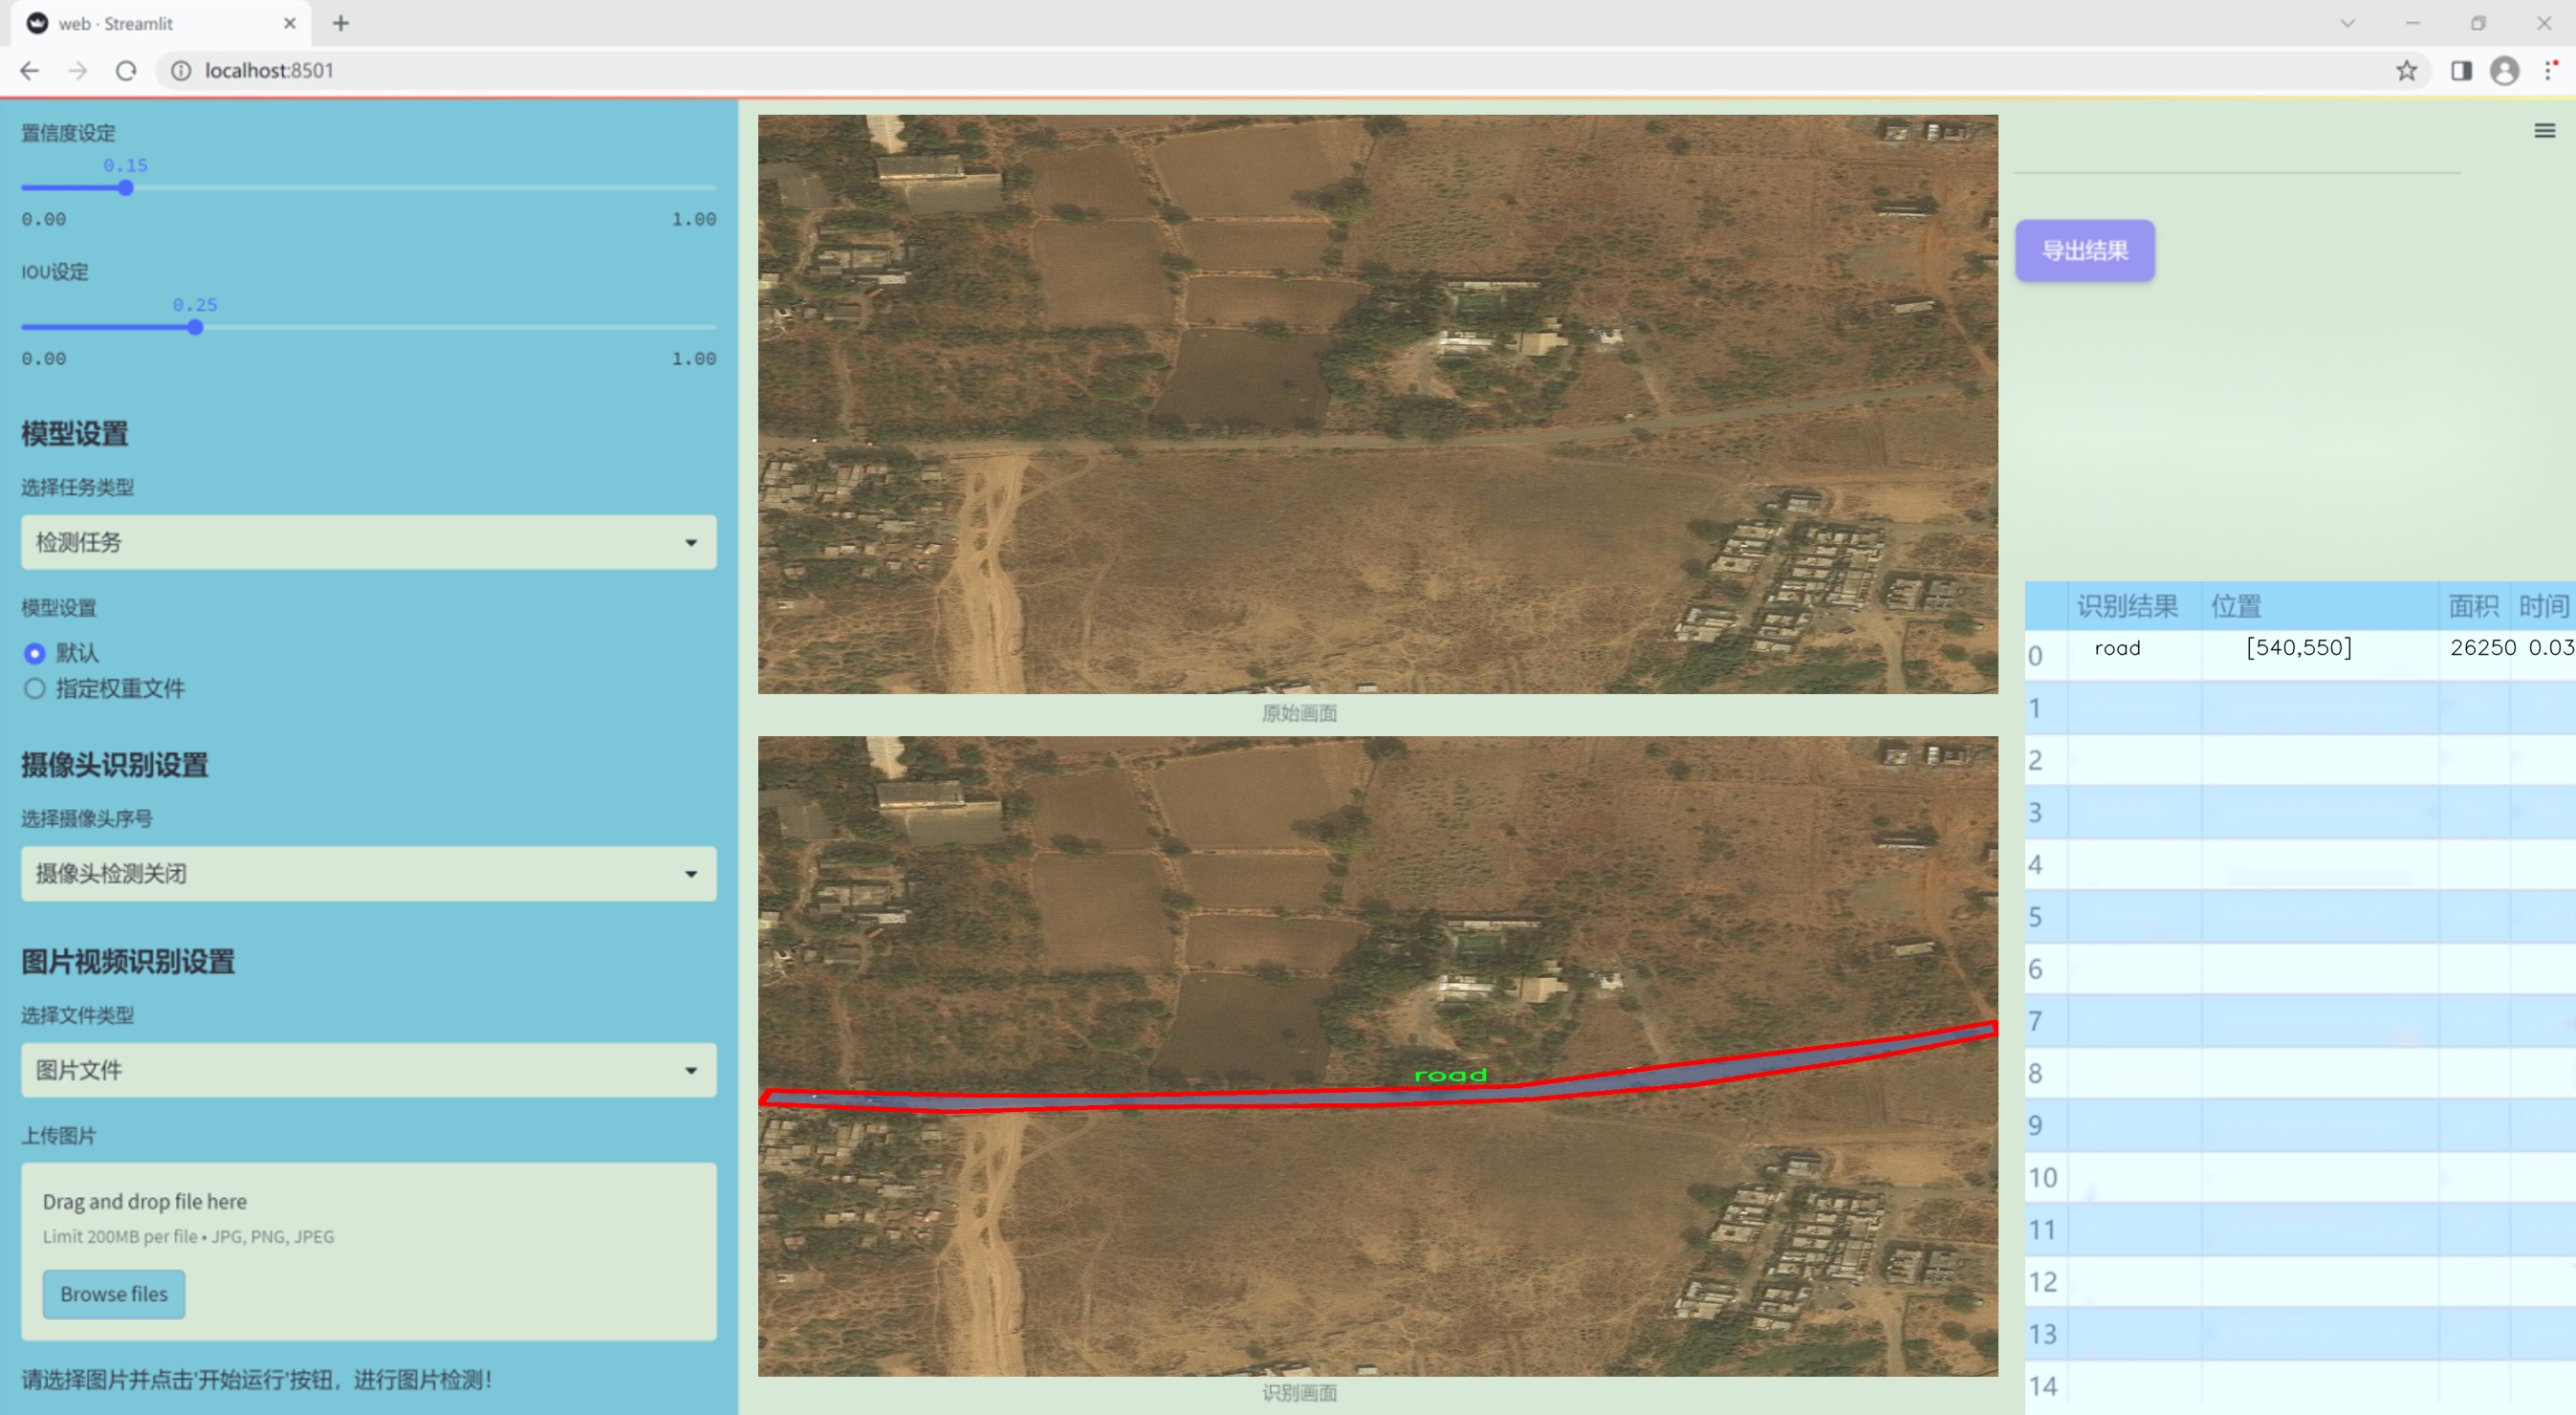Open the browser side panel icon
2576x1415 pixels.
pos(2461,71)
